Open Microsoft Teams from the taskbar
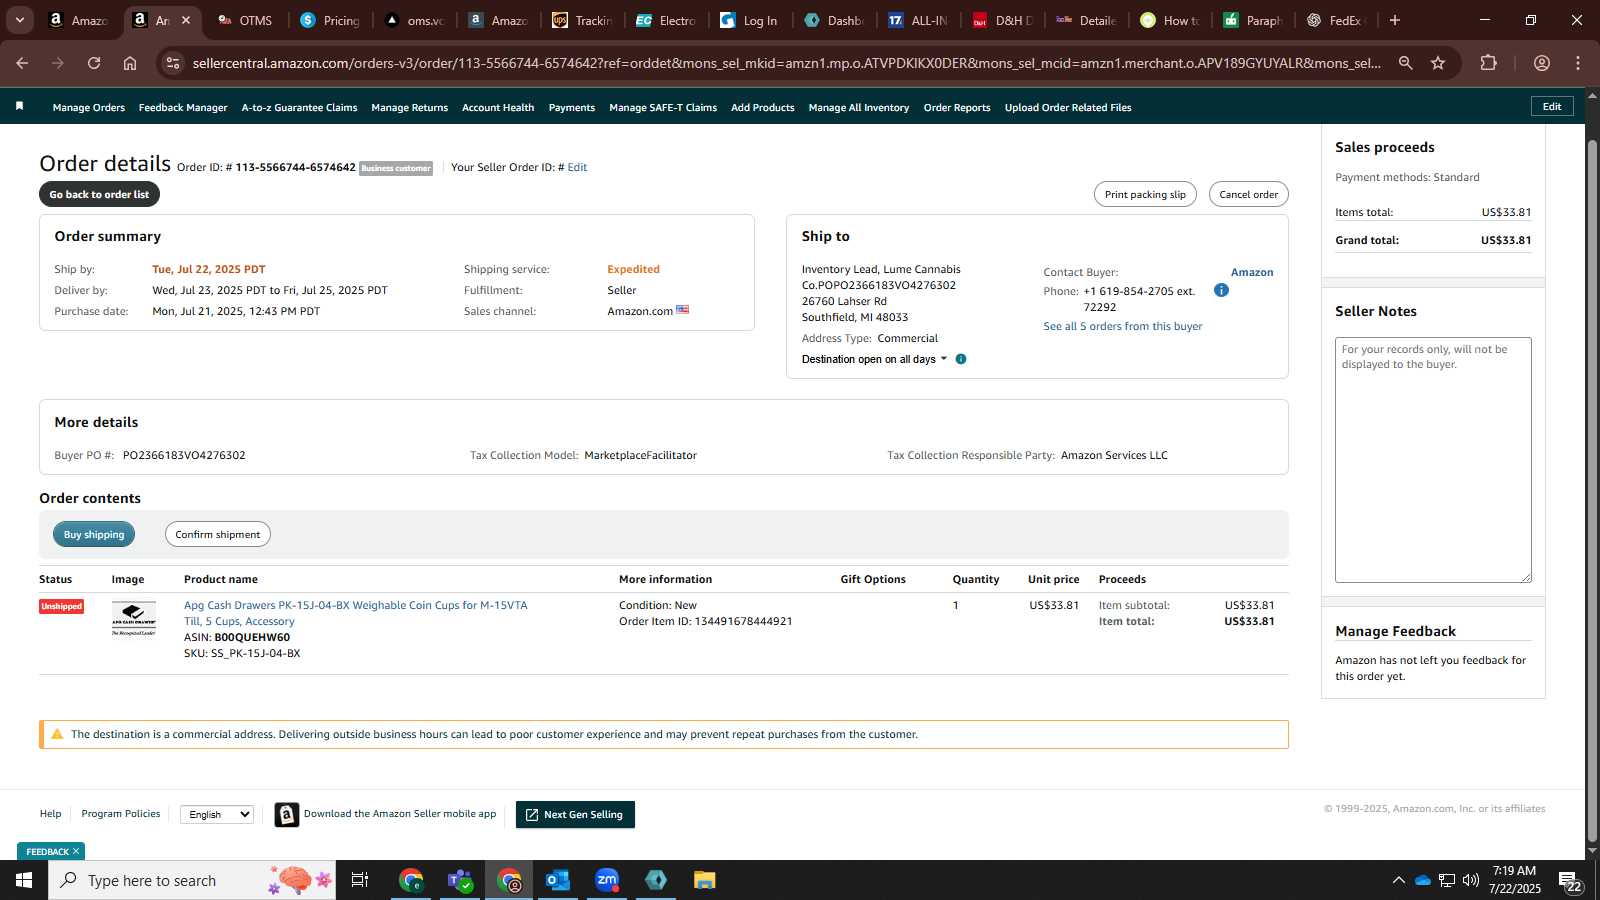Viewport: 1600px width, 900px height. pos(460,880)
